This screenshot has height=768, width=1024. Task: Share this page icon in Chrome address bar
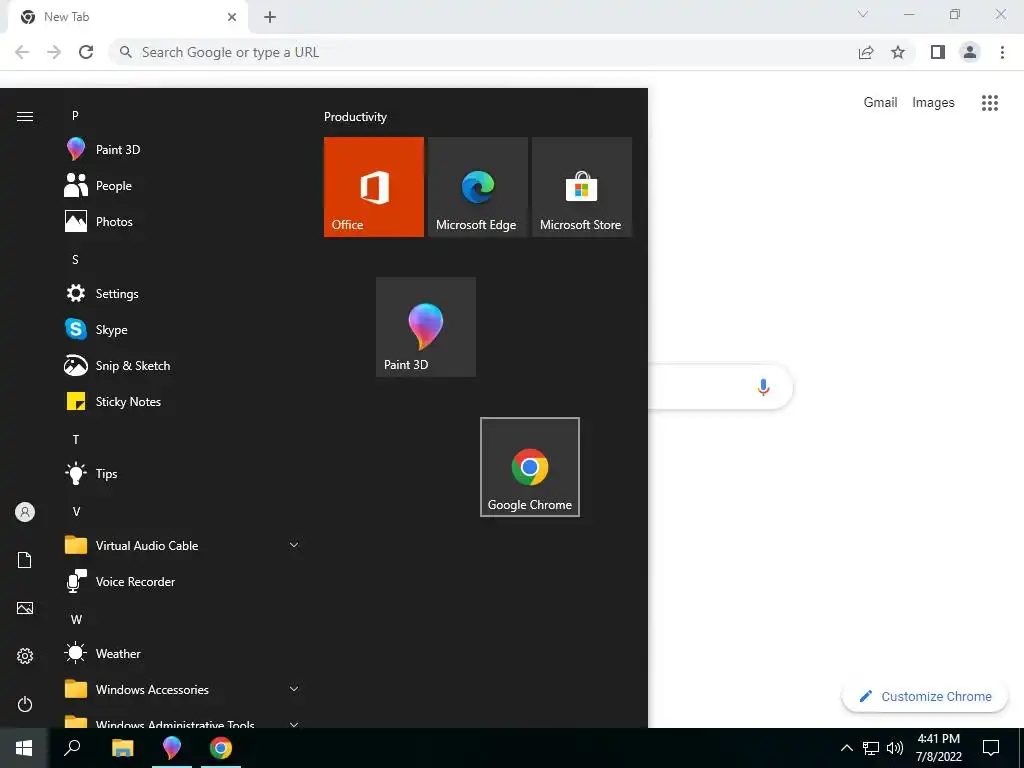click(866, 52)
